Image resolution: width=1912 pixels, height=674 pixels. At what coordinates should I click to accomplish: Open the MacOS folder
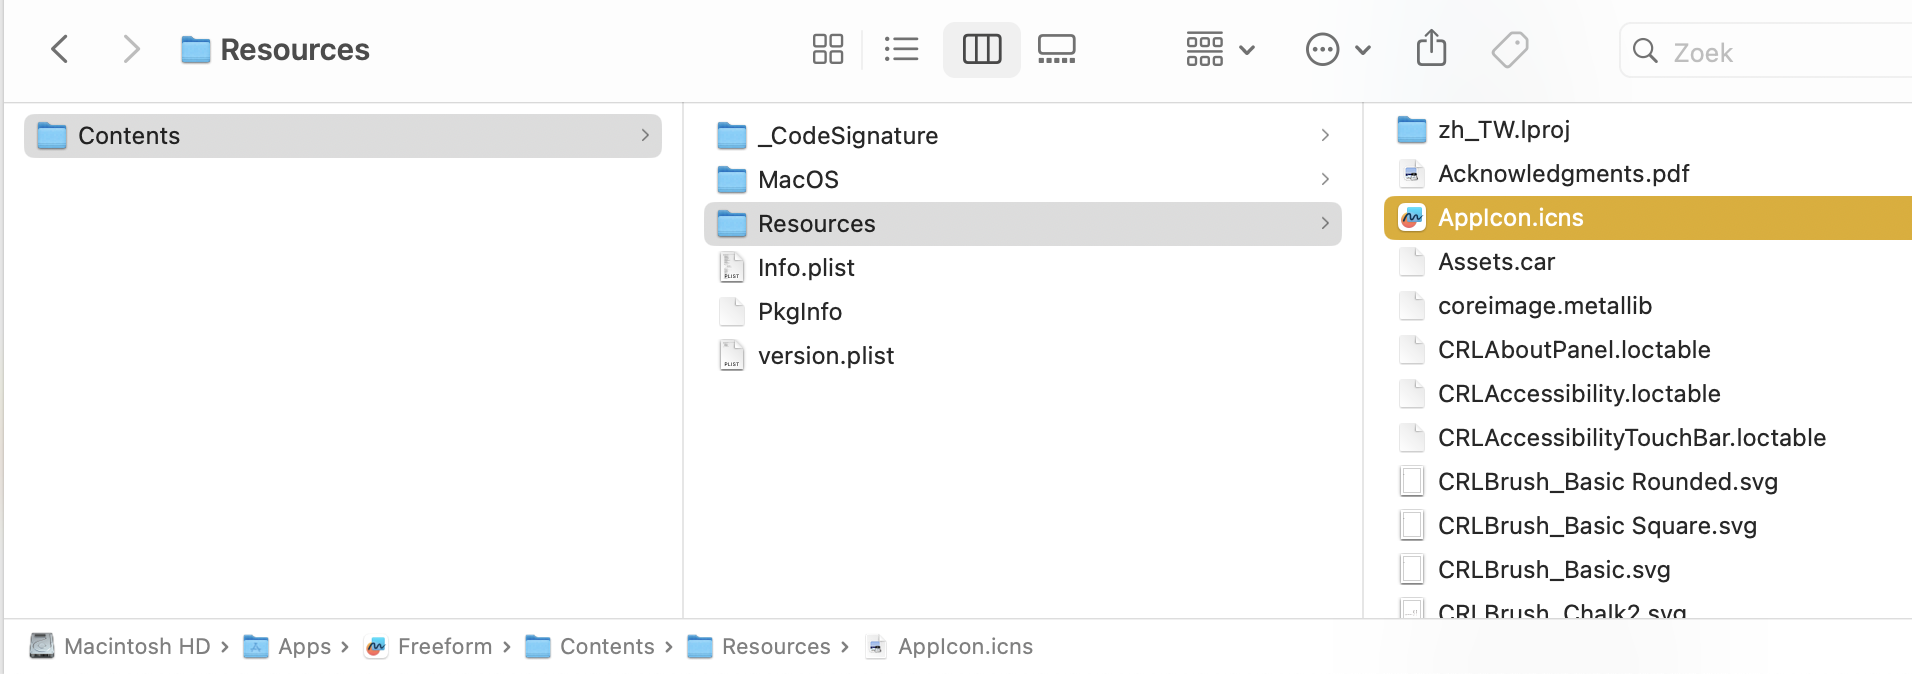(x=798, y=180)
